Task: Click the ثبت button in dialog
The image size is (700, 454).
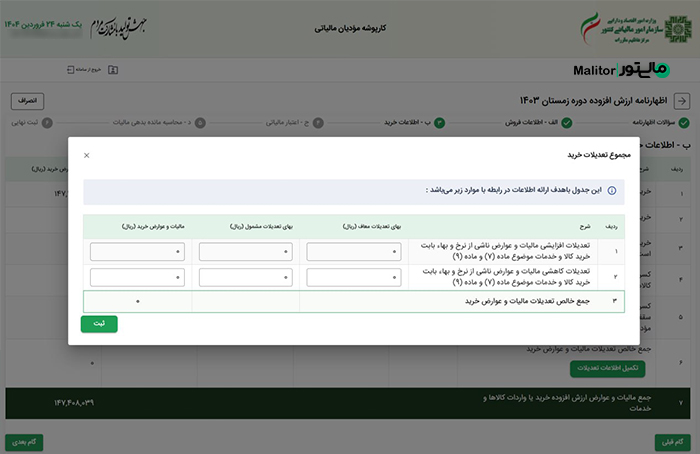Action: pos(99,324)
